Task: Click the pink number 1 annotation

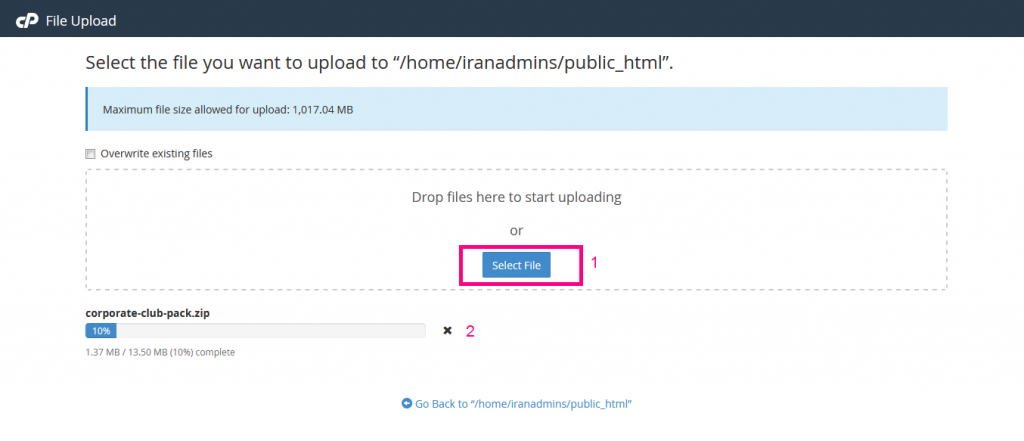Action: click(x=594, y=263)
